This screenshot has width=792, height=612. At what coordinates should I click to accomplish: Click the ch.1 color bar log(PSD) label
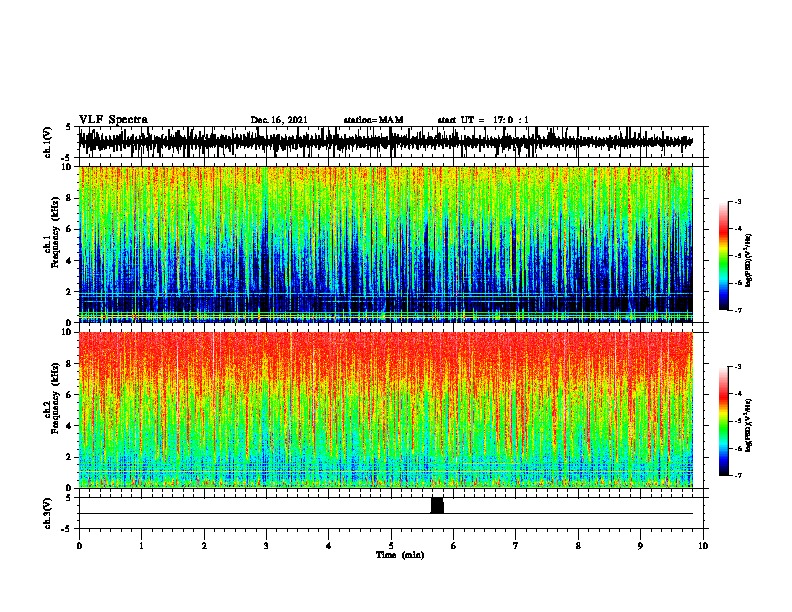point(748,260)
